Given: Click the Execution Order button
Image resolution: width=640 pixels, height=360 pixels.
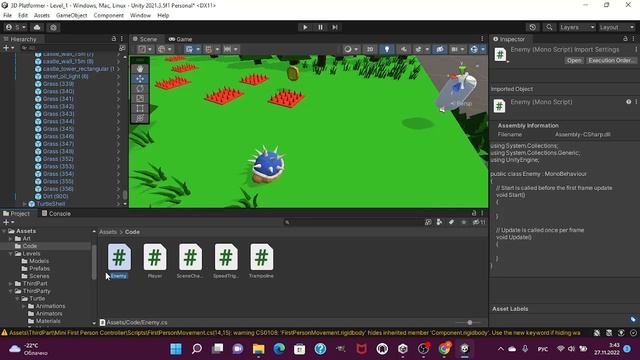Looking at the screenshot, I should click(x=611, y=60).
